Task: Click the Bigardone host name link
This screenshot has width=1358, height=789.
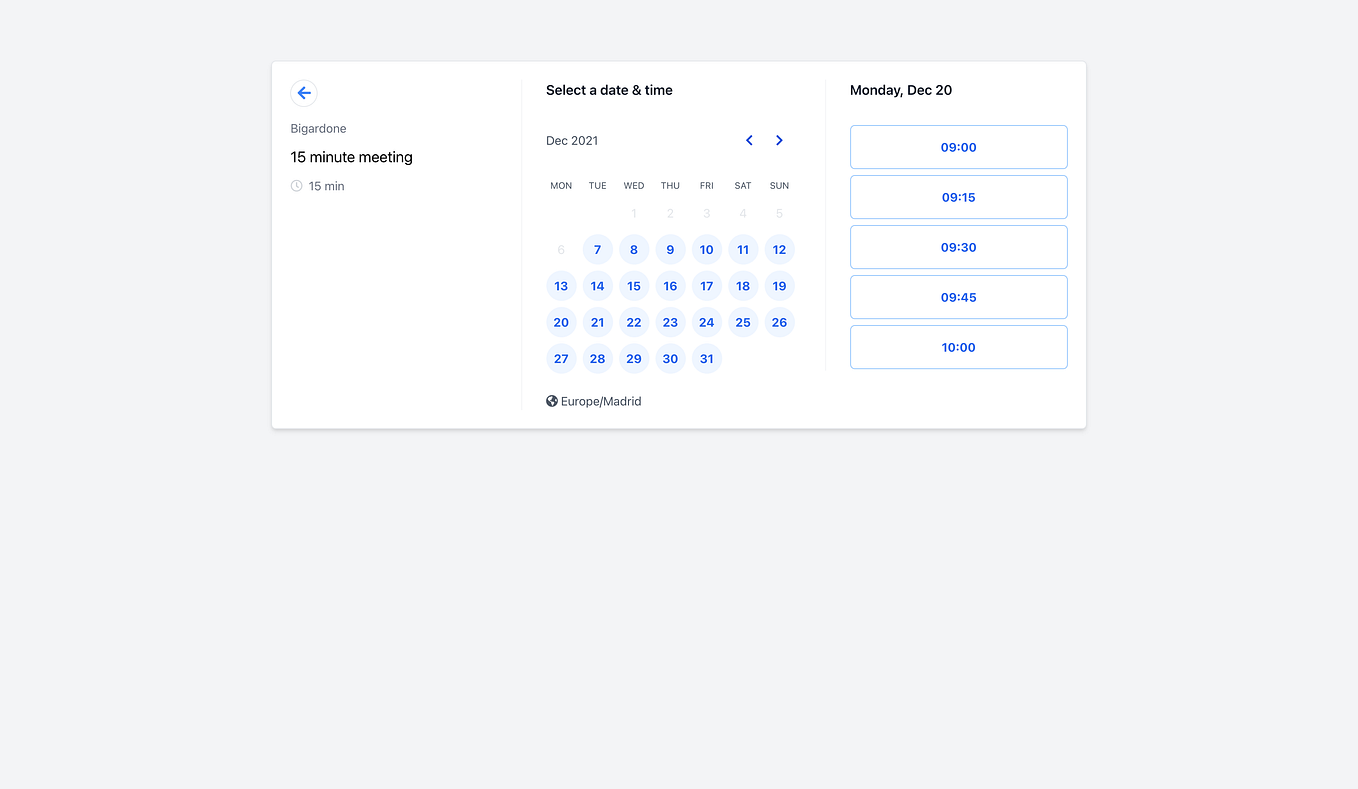Action: click(318, 128)
